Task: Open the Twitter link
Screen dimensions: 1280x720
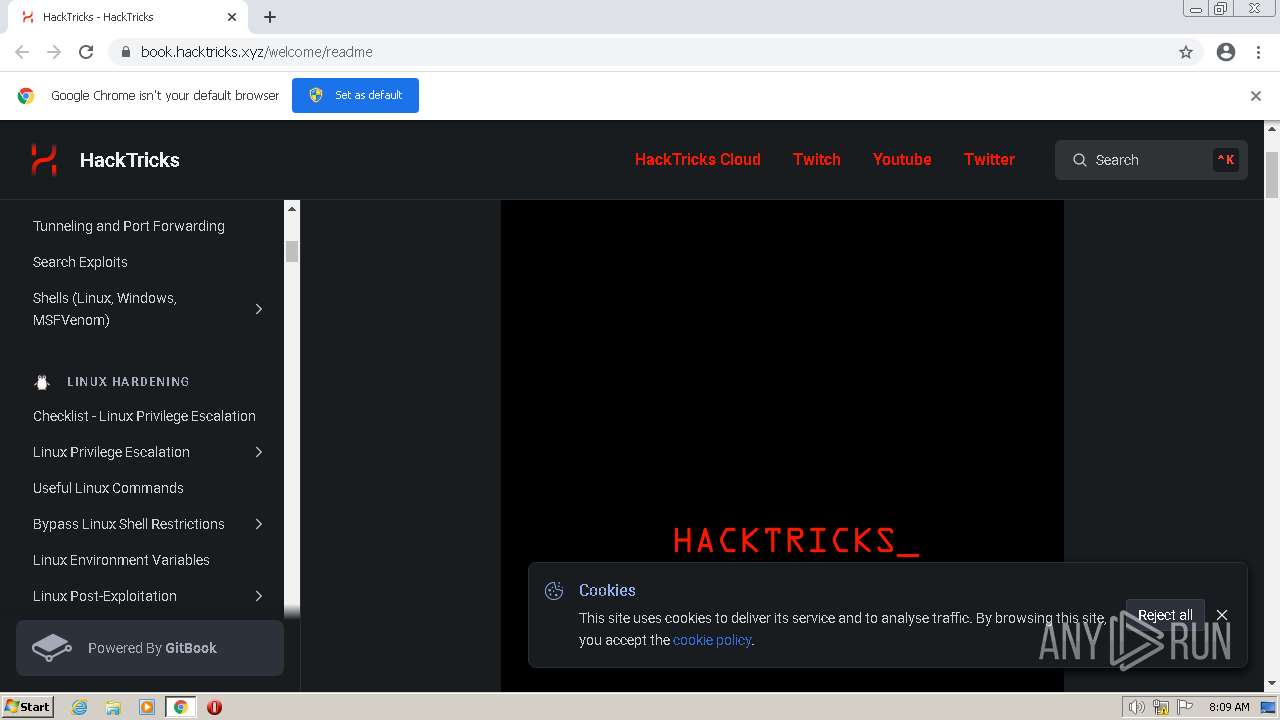Action: [989, 159]
